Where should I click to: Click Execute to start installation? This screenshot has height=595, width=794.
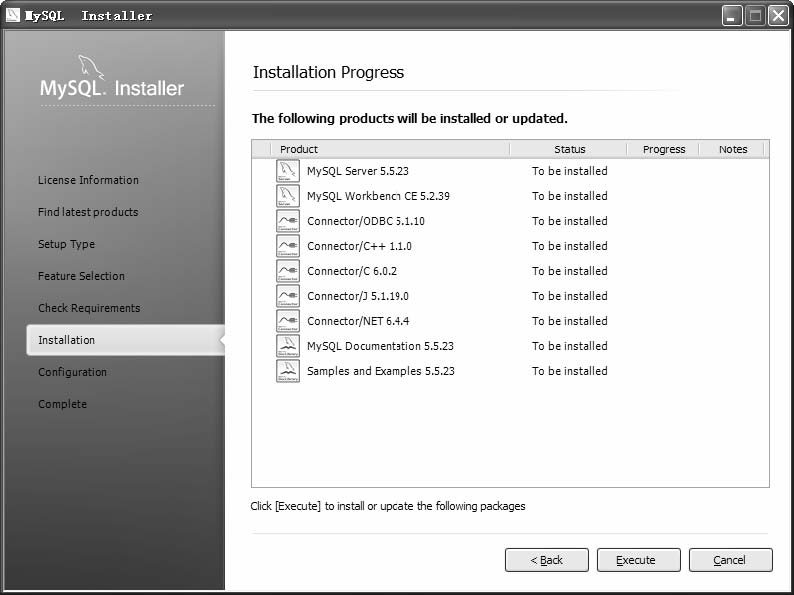click(x=639, y=560)
